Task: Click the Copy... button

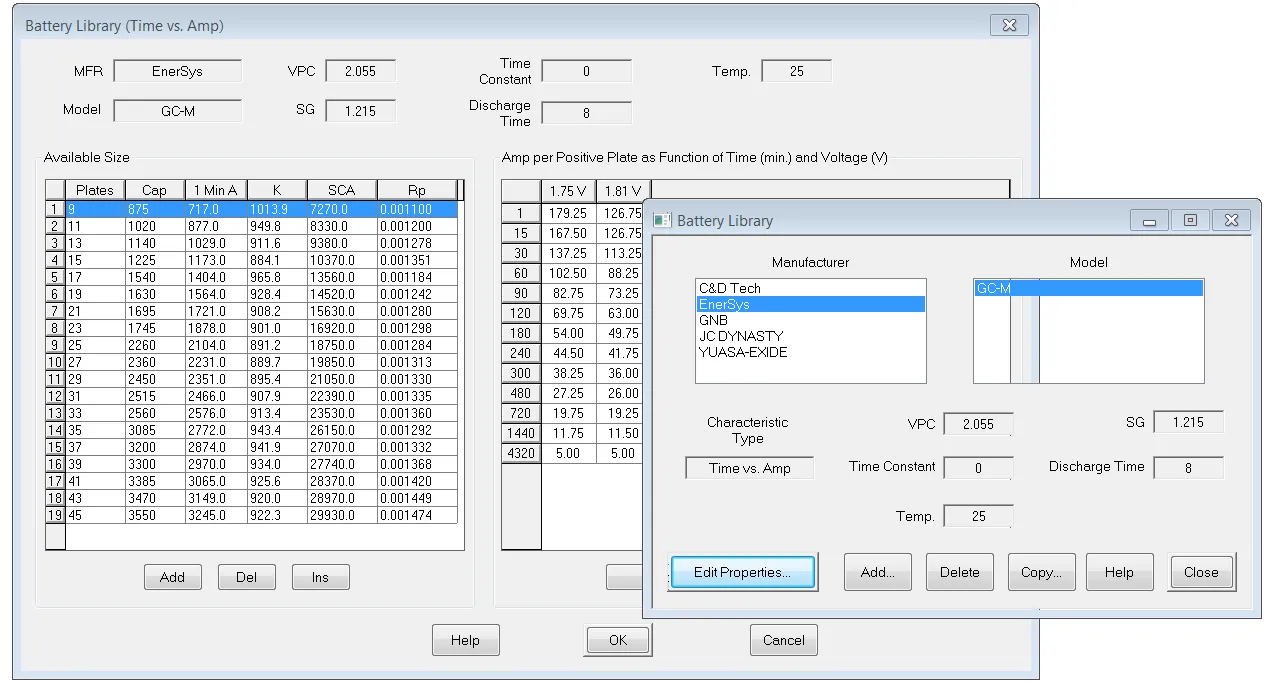Action: 1041,572
